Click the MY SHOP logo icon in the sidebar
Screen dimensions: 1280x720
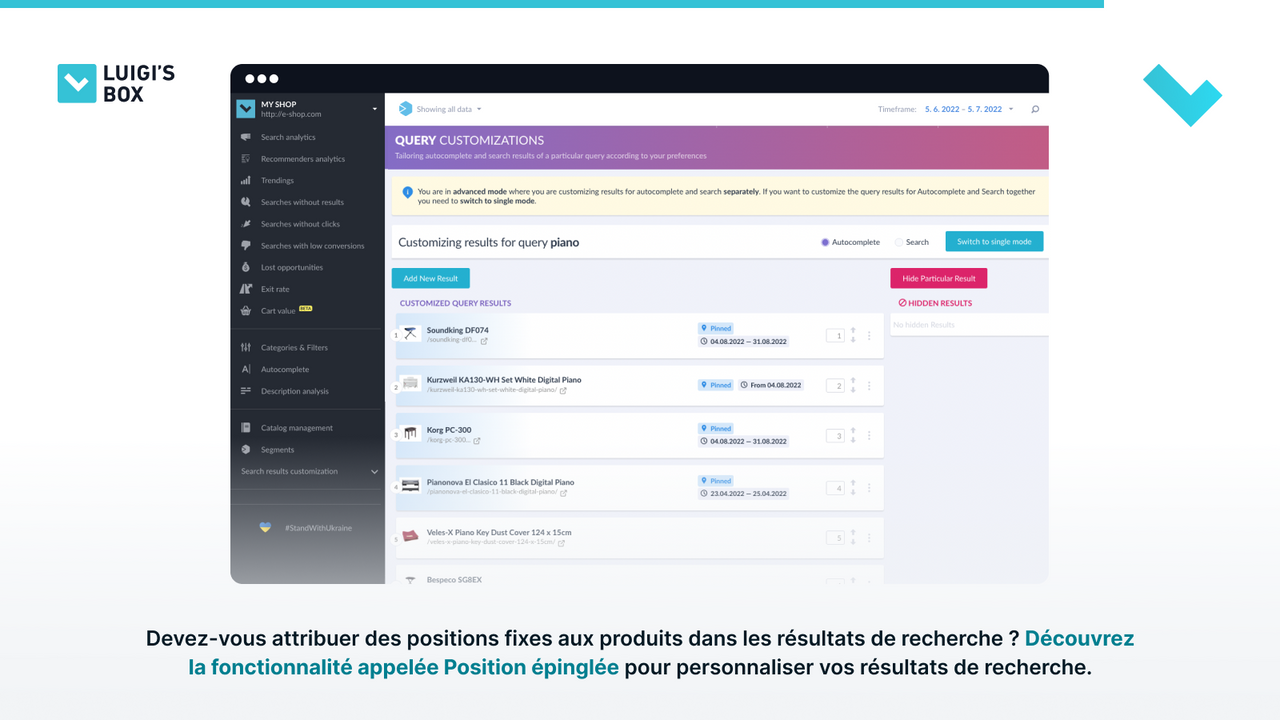coord(245,108)
